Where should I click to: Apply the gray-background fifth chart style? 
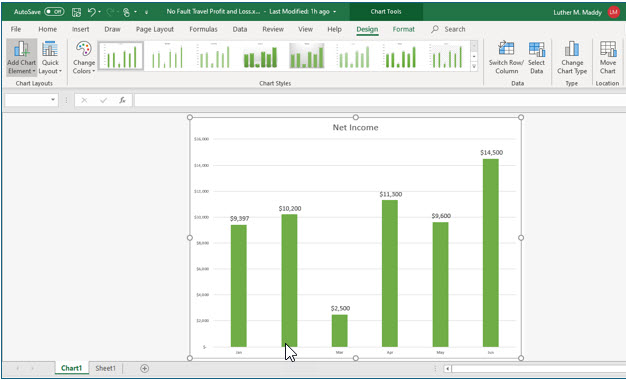click(x=307, y=56)
